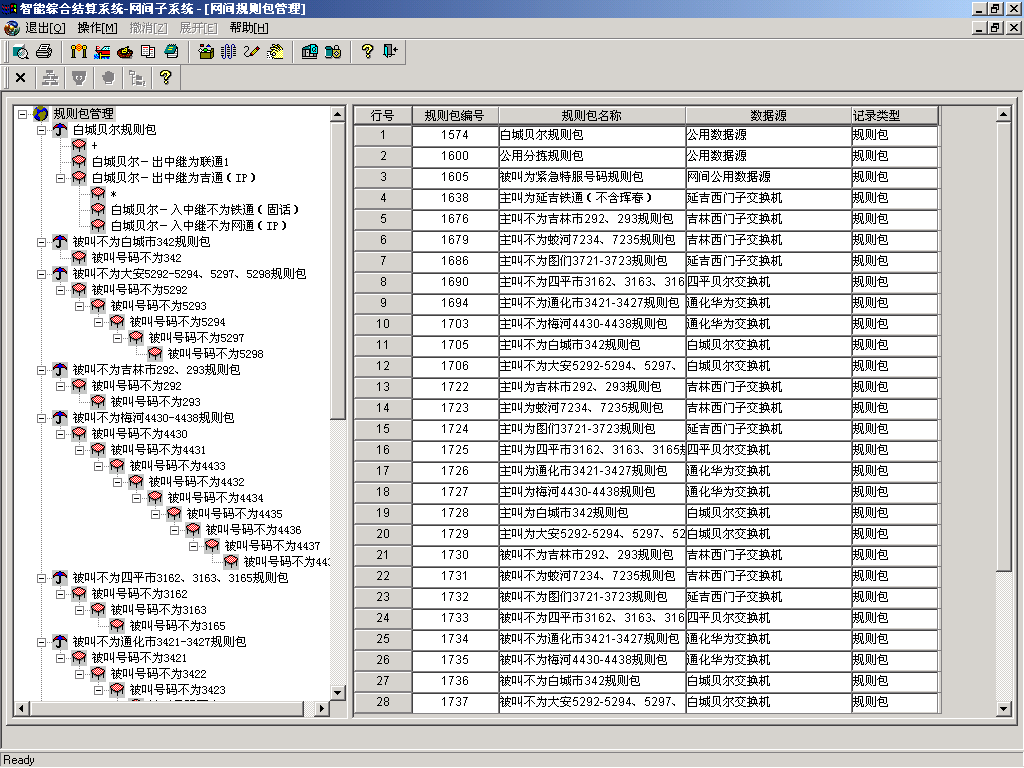Click the black X icon in second toolbar
This screenshot has width=1024, height=768.
(x=20, y=77)
